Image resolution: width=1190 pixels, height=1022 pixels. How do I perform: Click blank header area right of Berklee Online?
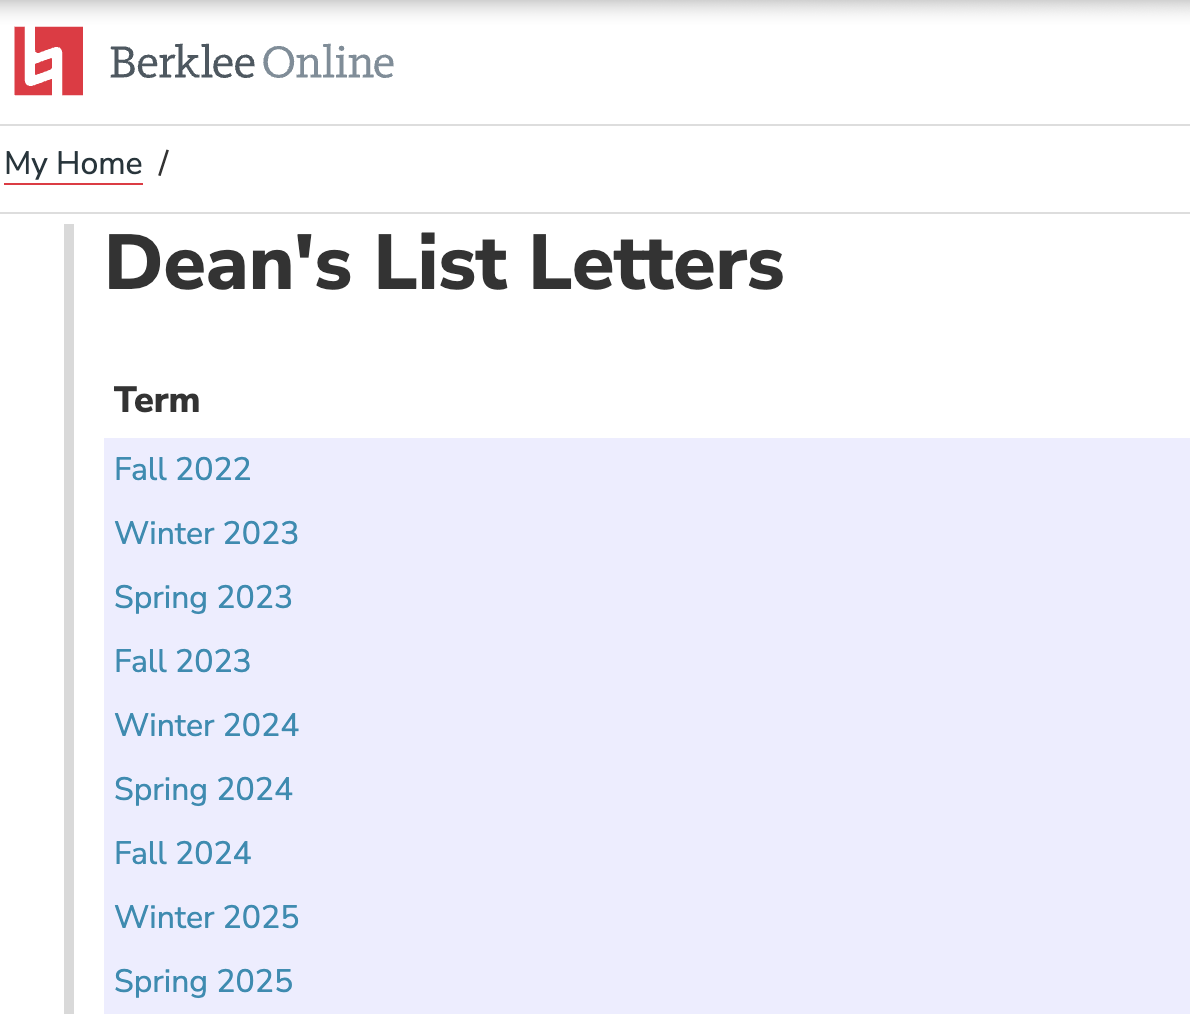pyautogui.click(x=800, y=62)
